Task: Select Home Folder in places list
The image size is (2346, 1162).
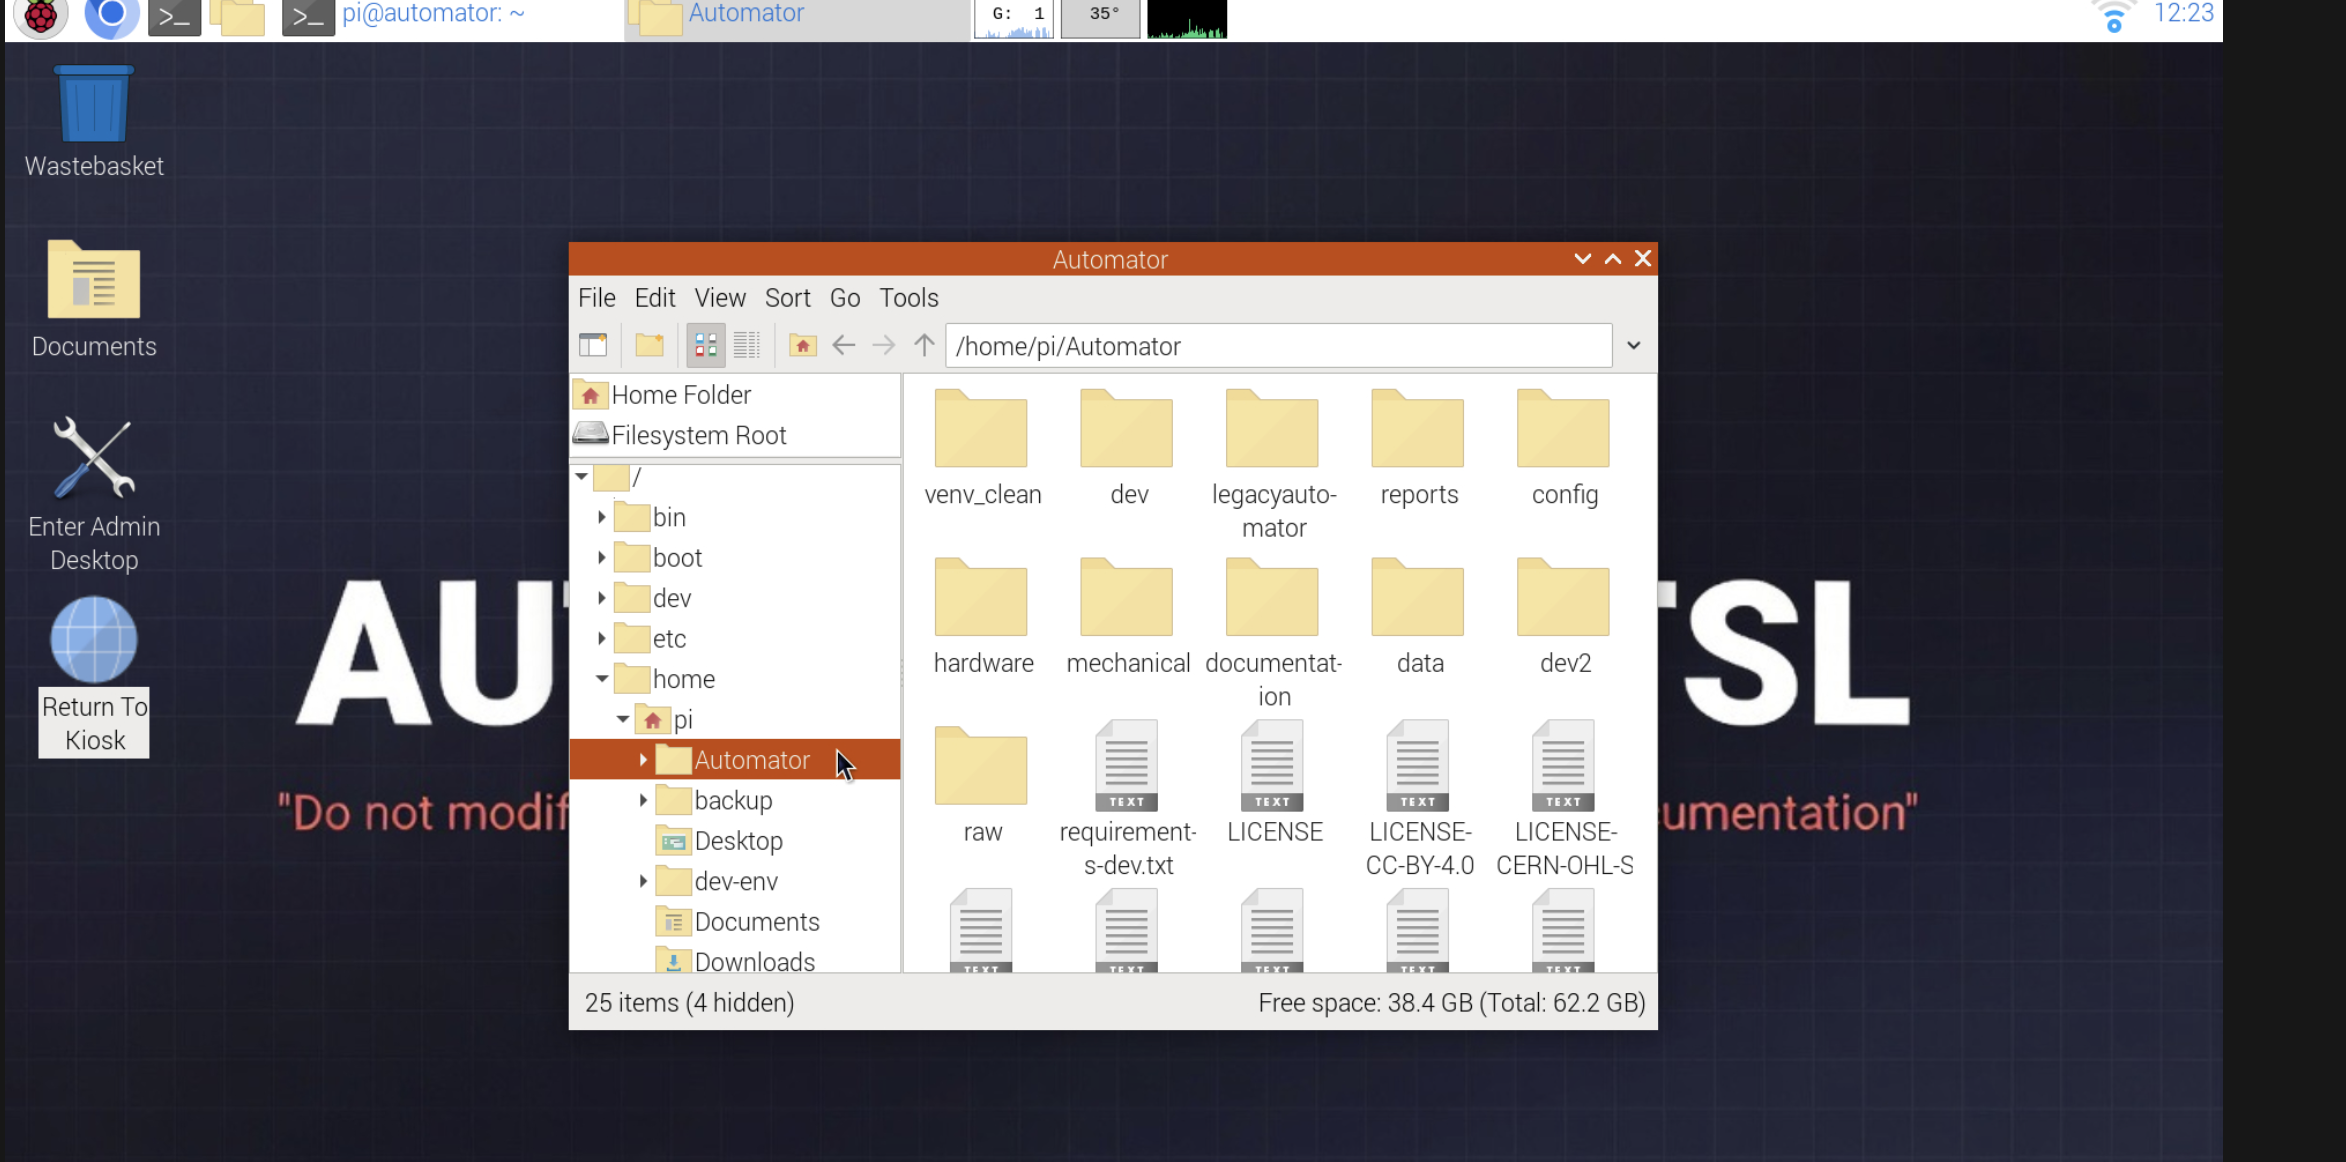Action: 735,395
